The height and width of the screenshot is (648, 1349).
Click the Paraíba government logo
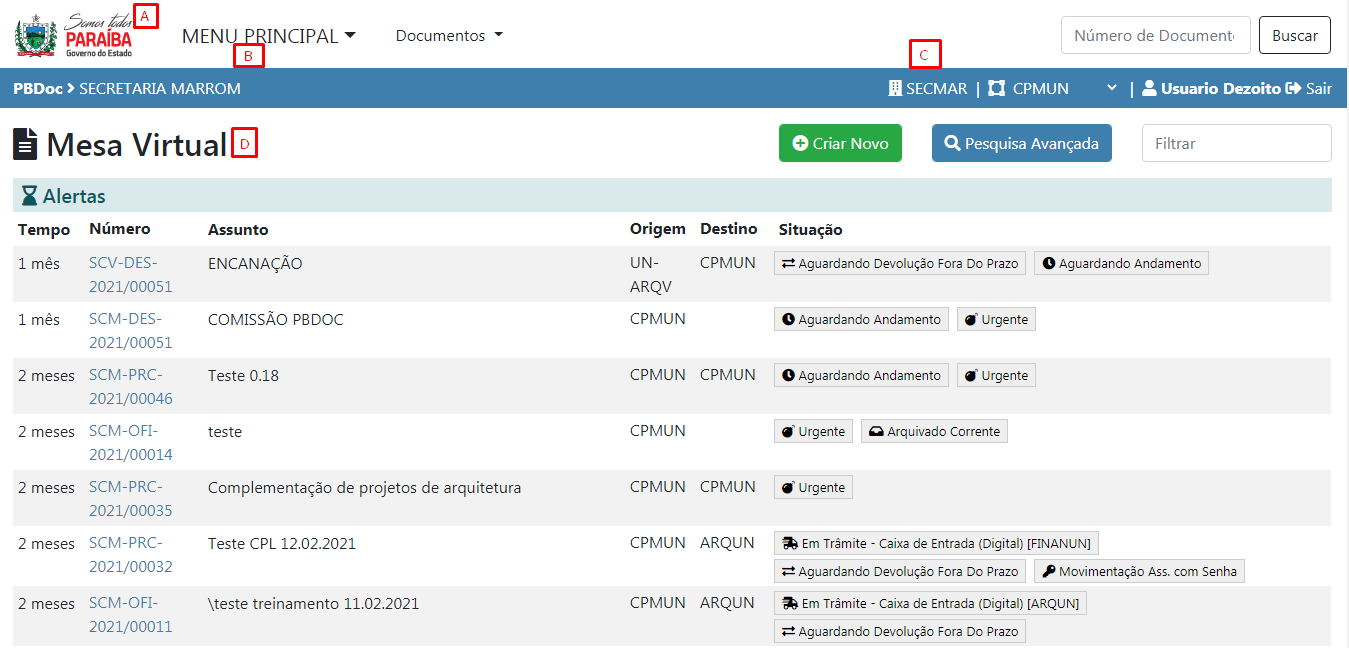tap(74, 36)
